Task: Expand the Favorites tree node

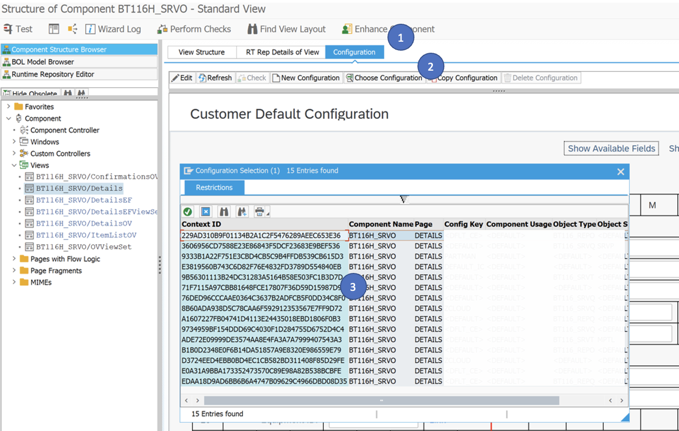Action: coord(9,106)
